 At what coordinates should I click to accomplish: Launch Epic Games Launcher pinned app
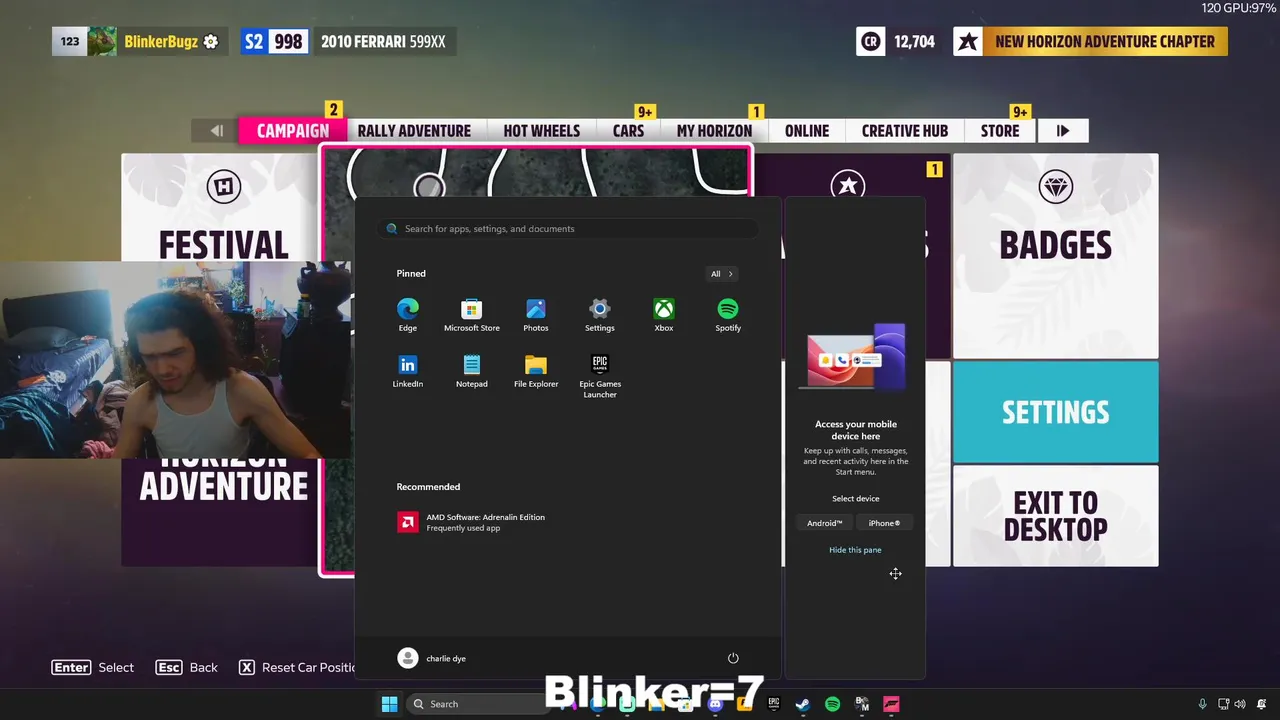click(x=599, y=375)
